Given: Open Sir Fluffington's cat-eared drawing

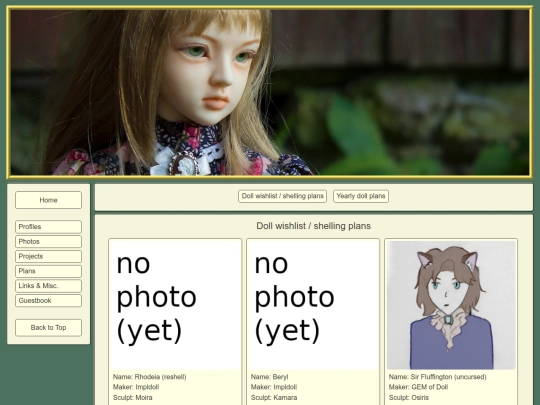Looking at the screenshot, I should (451, 305).
